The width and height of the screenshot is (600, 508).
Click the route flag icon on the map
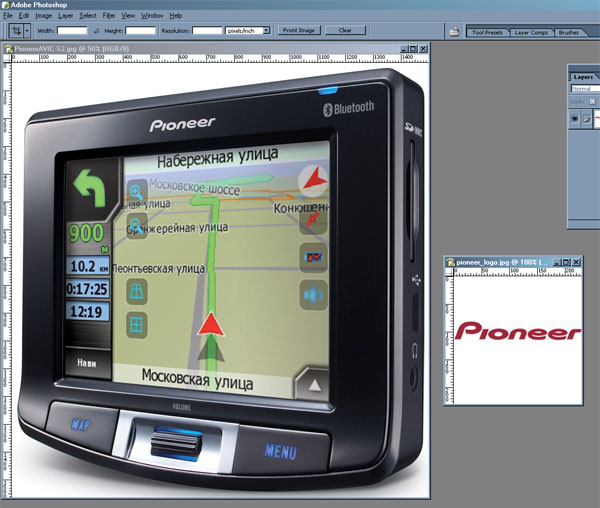coord(314,257)
